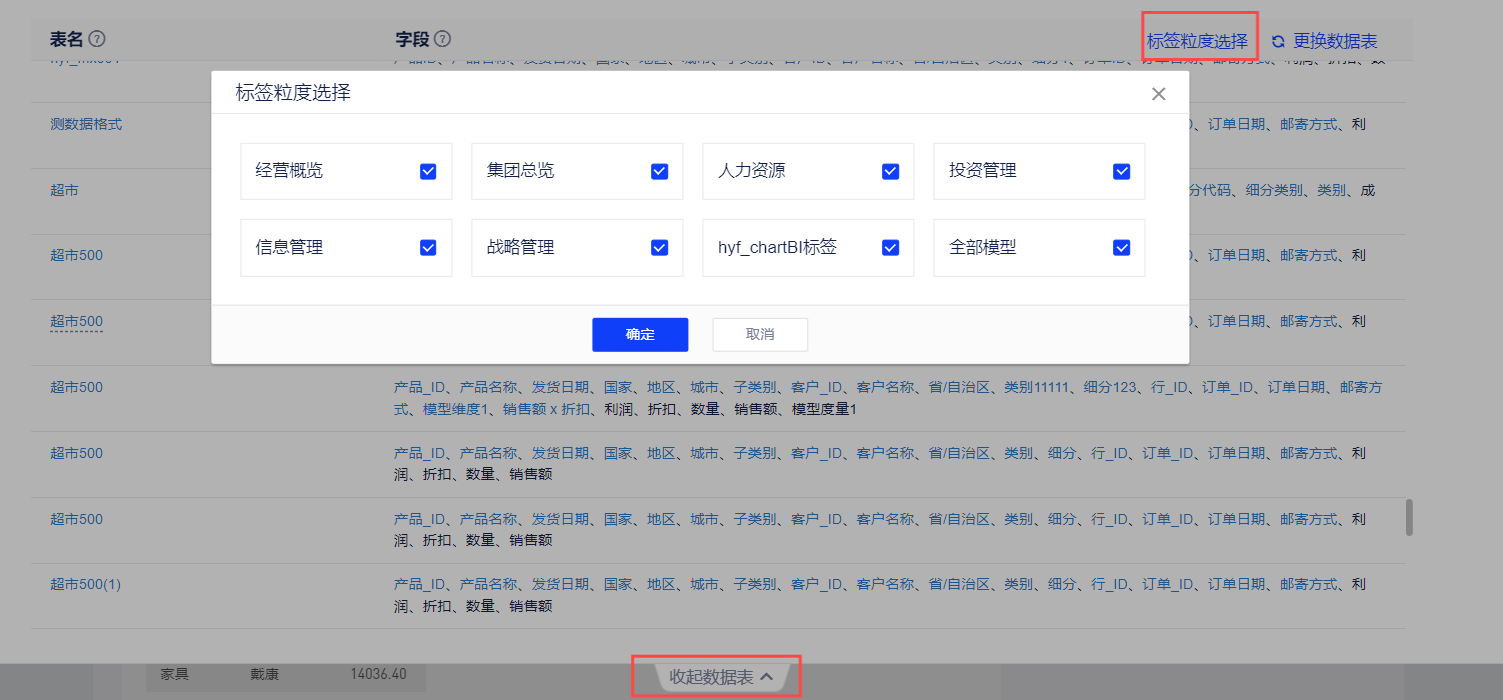Toggle the hyf_chartBI标签 checkbox
Image resolution: width=1503 pixels, height=700 pixels.
(890, 247)
